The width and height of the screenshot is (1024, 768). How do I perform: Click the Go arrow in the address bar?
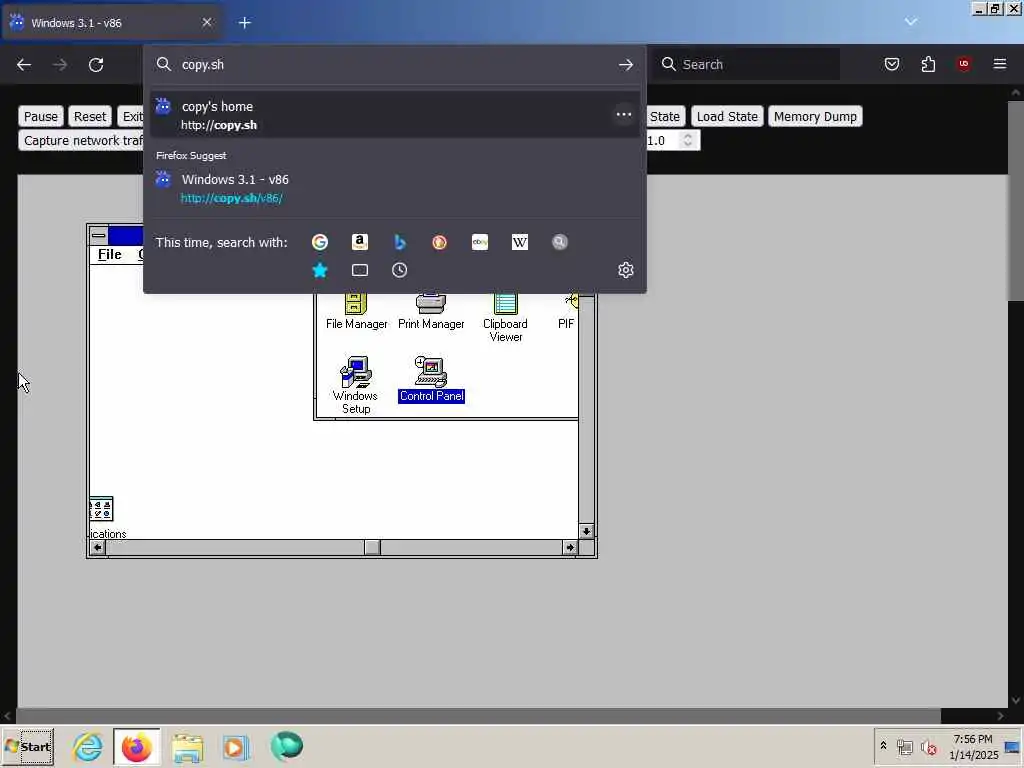626,65
